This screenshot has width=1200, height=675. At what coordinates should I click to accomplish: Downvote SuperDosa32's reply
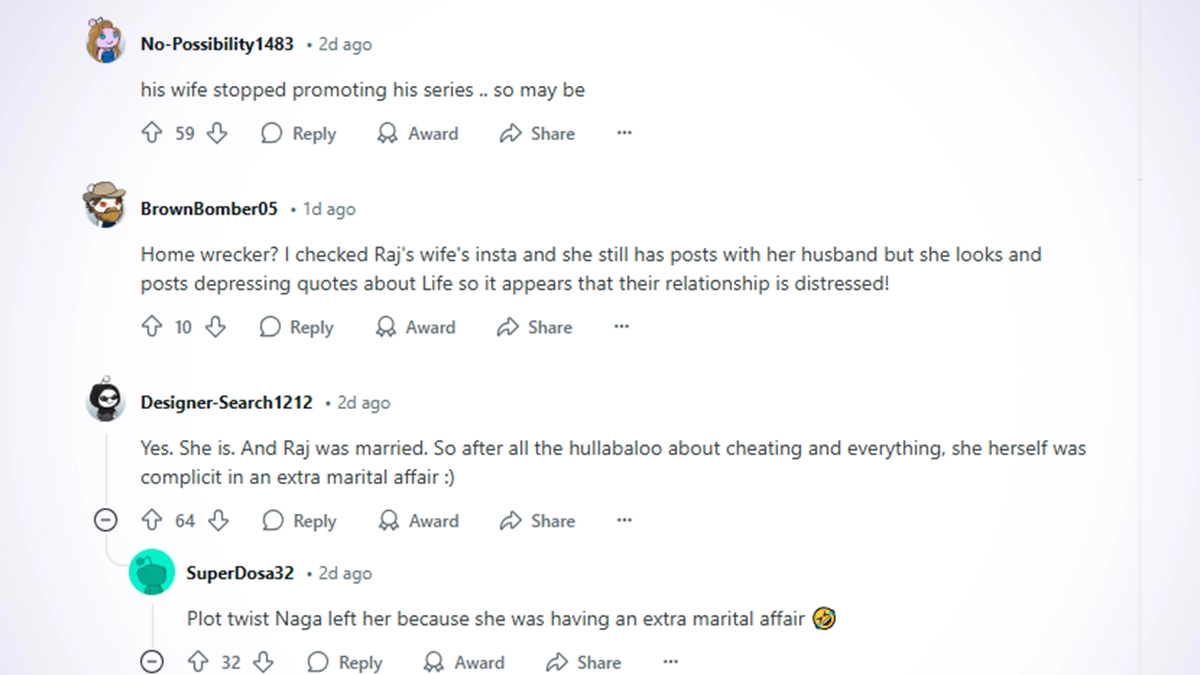coord(263,662)
